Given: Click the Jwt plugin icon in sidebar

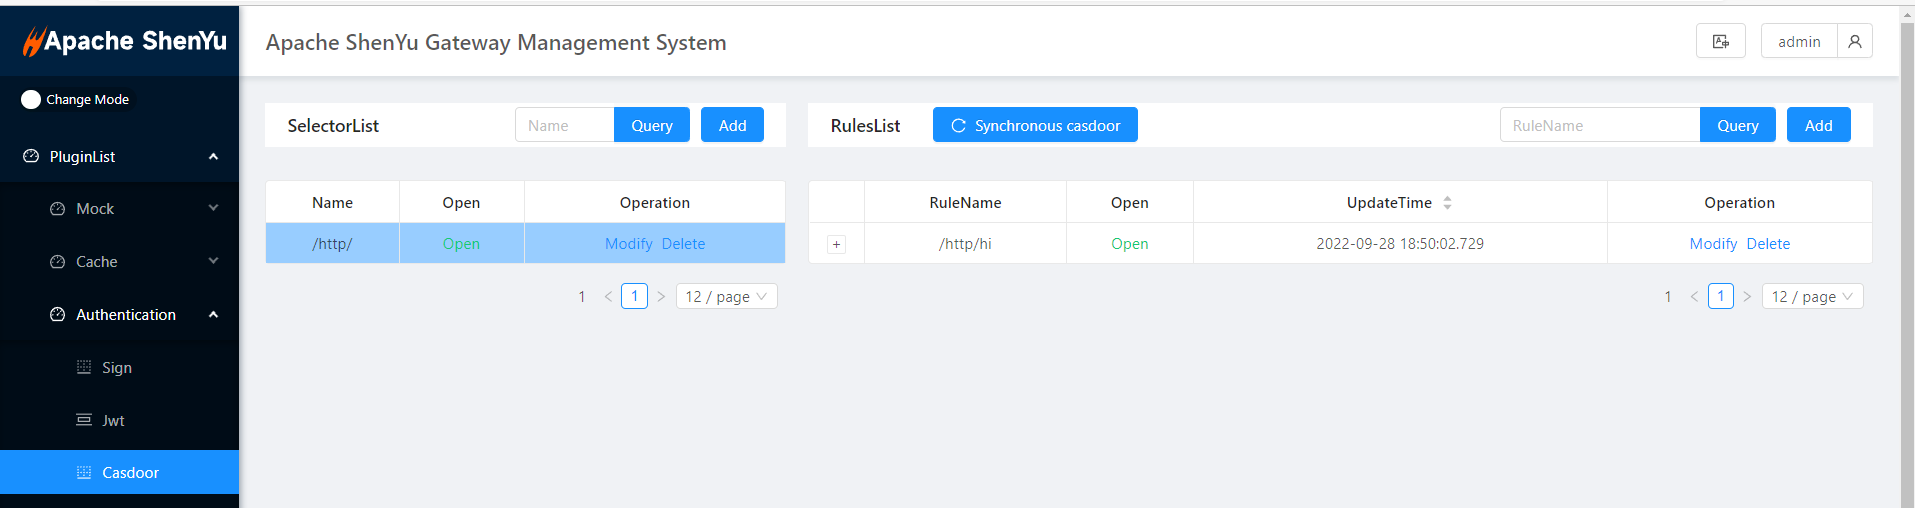Looking at the screenshot, I should point(84,420).
